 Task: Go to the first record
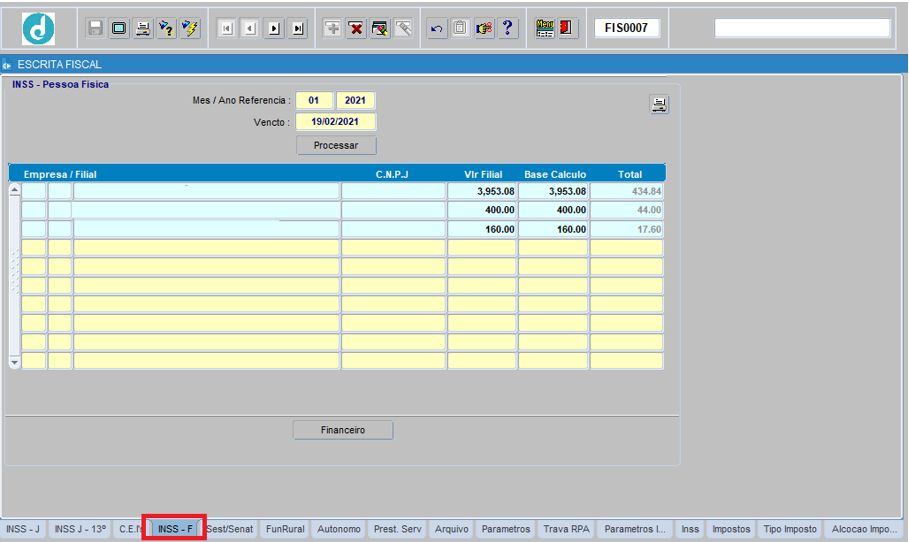(x=226, y=29)
